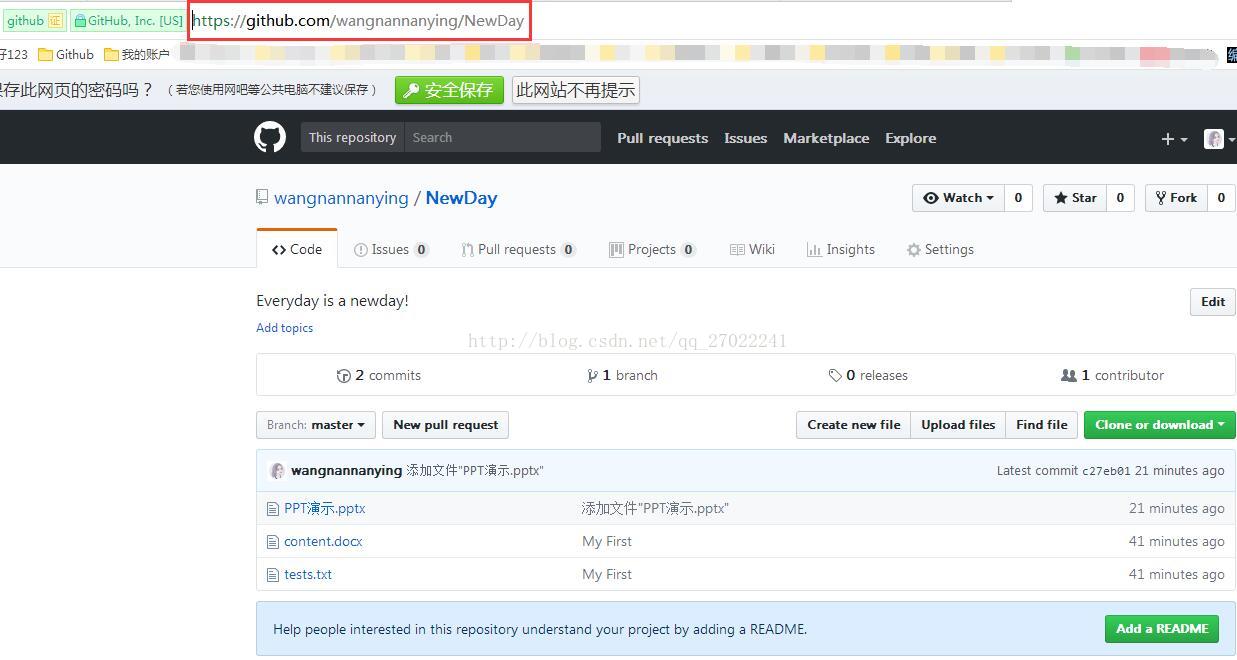Click the PPT演示.pptx file icon

click(272, 509)
